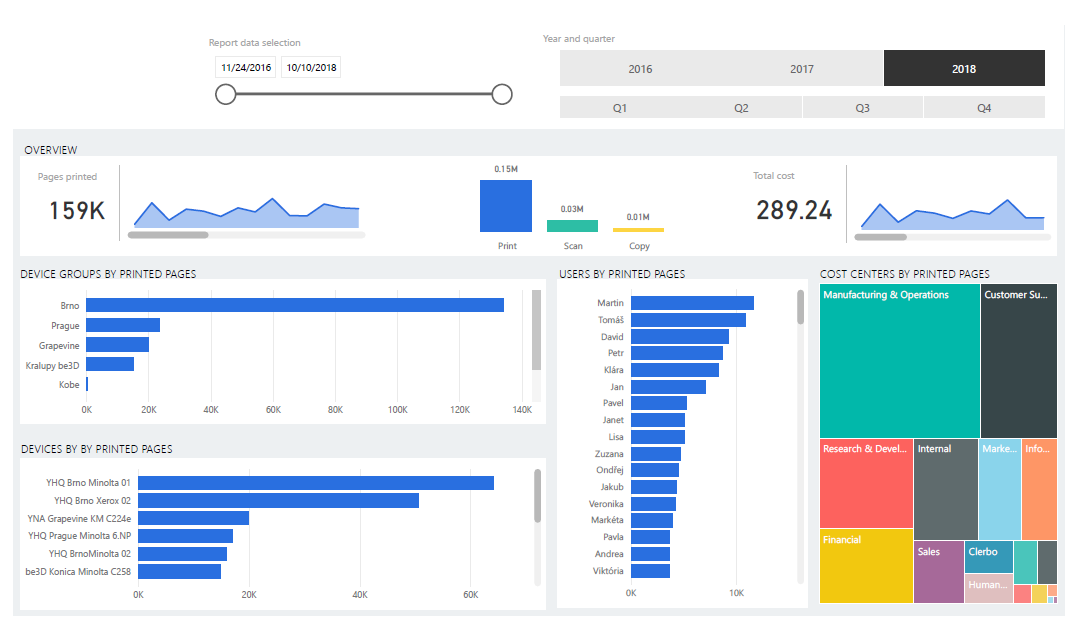Click the end date field 10/10/2018
The image size is (1080, 634).
pyautogui.click(x=310, y=68)
